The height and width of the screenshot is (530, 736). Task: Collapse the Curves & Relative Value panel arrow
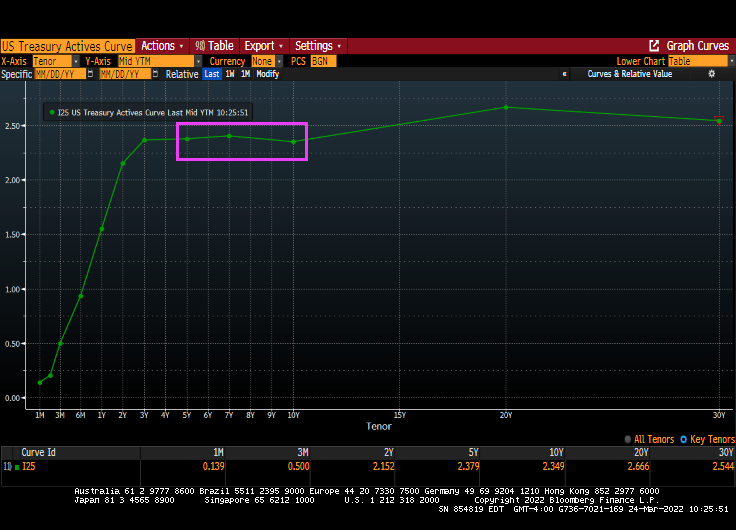pos(565,74)
